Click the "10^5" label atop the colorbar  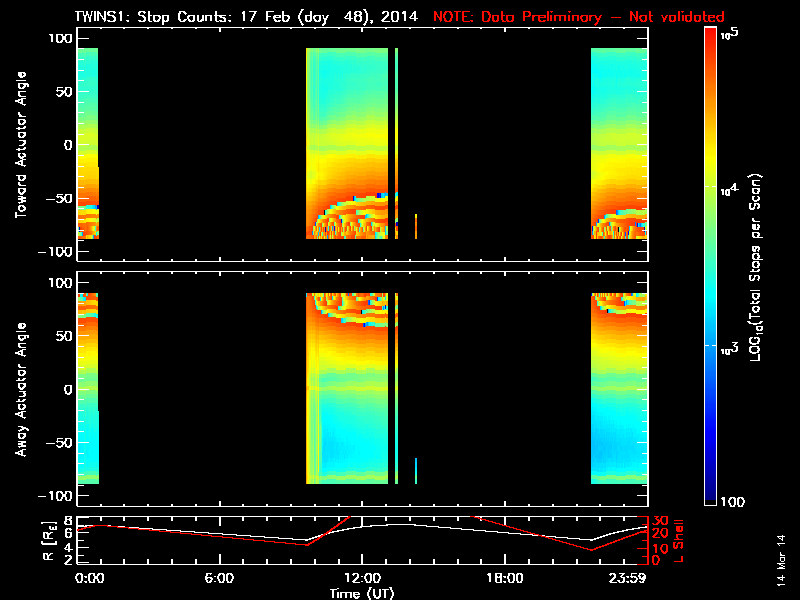730,34
